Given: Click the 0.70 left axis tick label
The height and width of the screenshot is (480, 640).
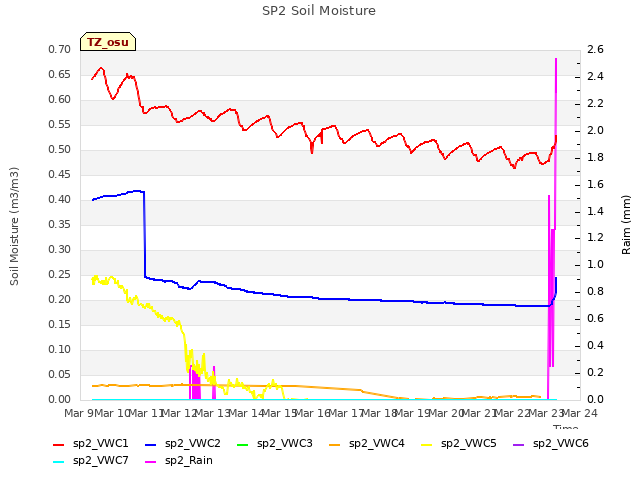Looking at the screenshot, I should (x=60, y=49).
